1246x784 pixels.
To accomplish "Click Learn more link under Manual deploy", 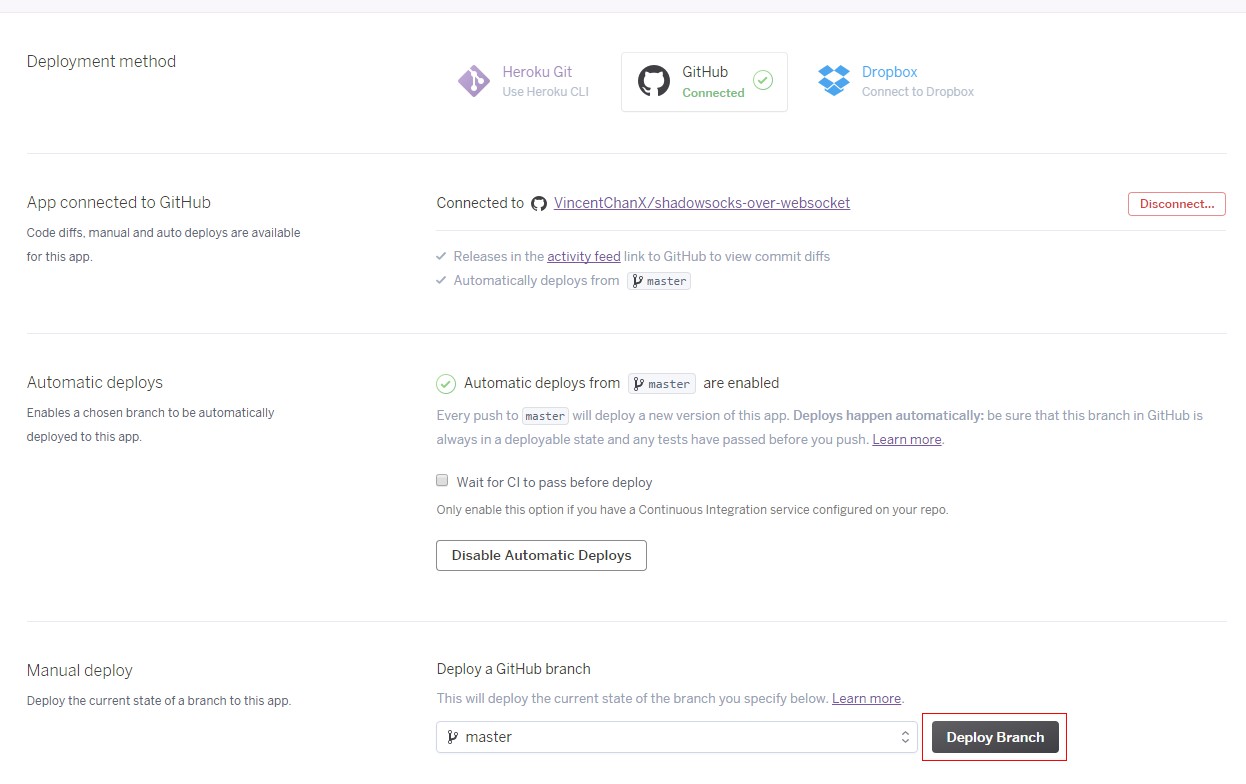I will pyautogui.click(x=866, y=698).
